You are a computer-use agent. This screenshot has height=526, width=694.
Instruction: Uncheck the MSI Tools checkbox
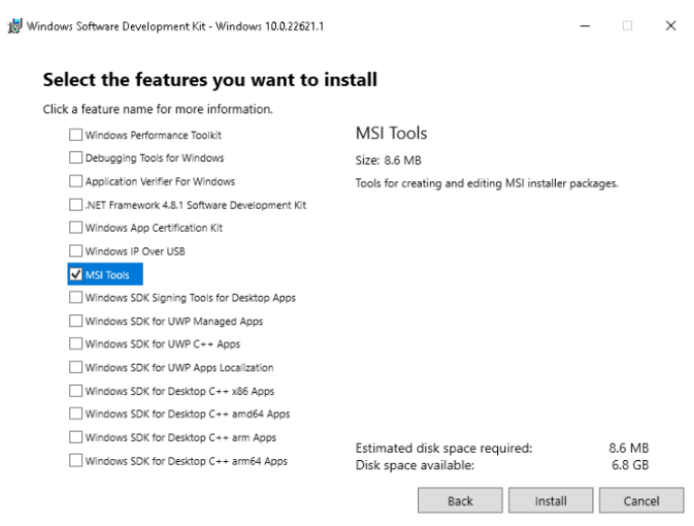point(76,275)
